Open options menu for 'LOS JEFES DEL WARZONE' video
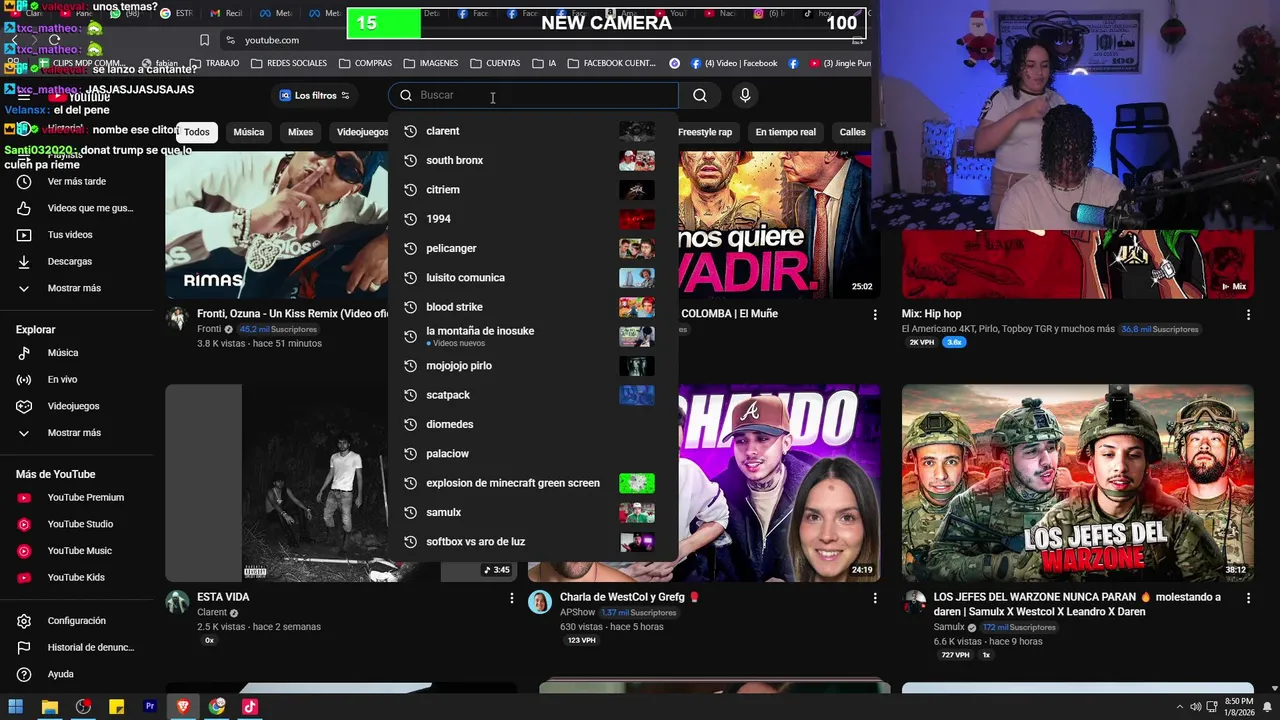This screenshot has width=1280, height=720. point(1248,598)
